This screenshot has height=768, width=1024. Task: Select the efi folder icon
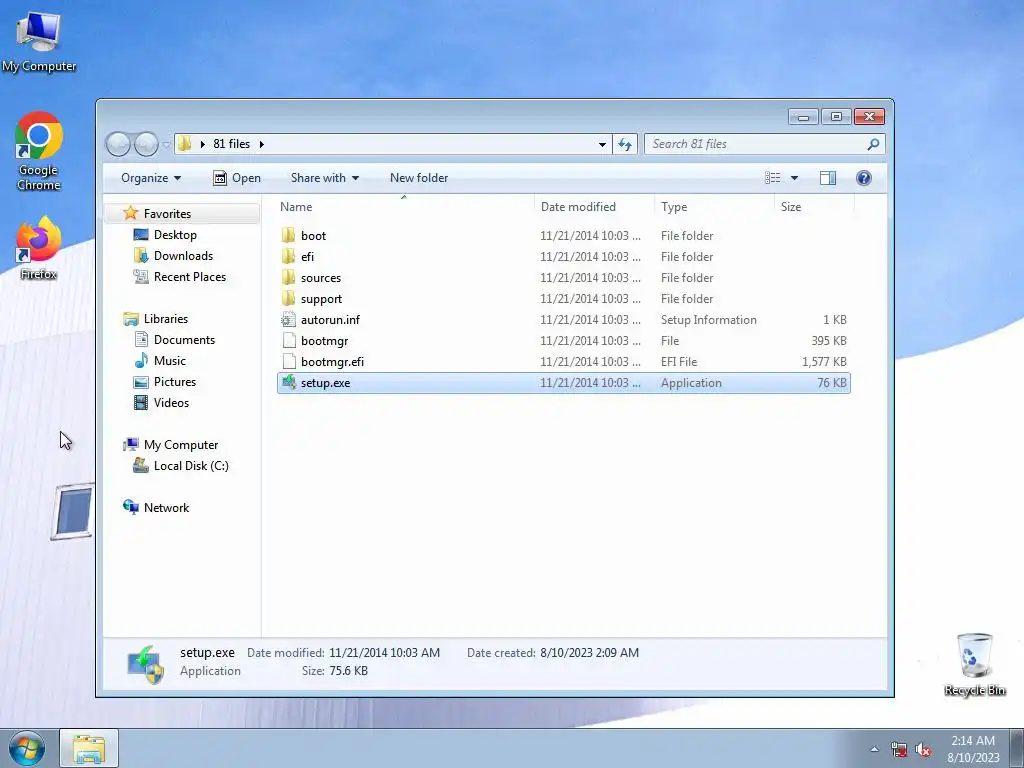pyautogui.click(x=289, y=256)
